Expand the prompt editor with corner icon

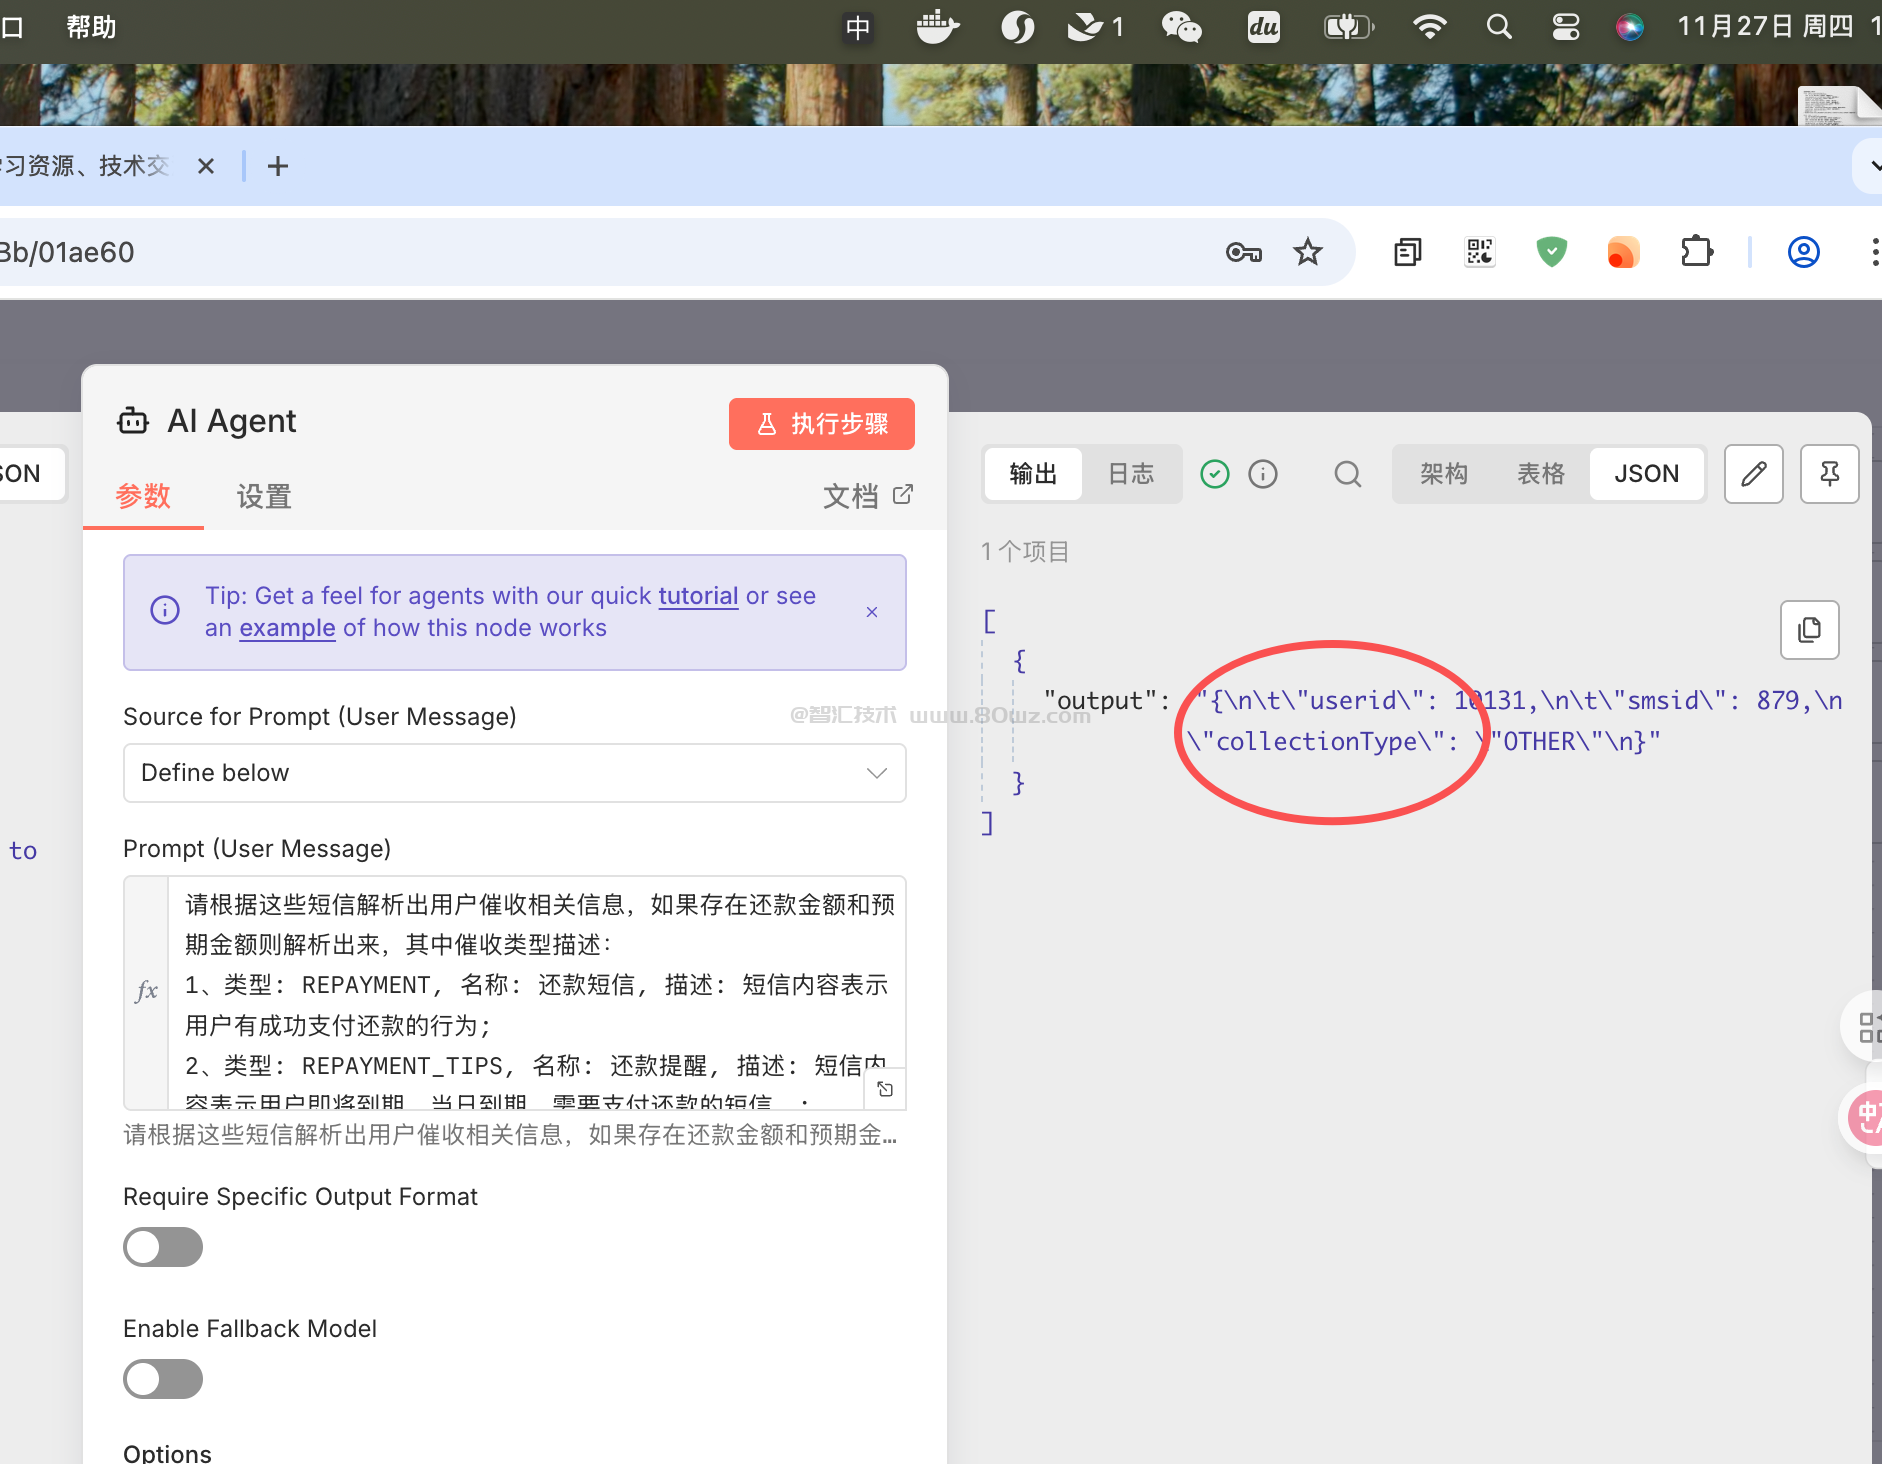885,1090
